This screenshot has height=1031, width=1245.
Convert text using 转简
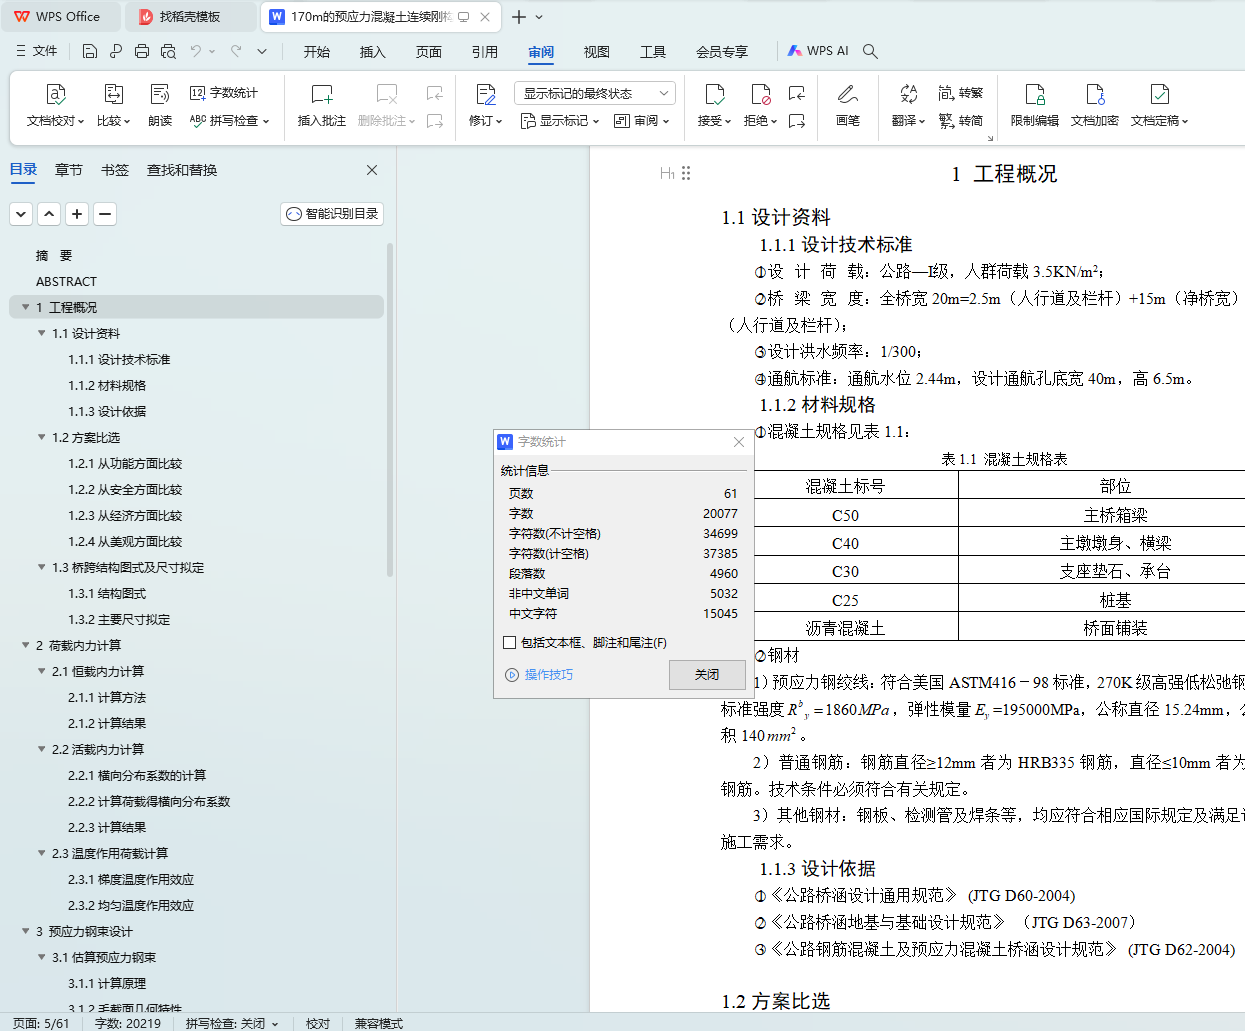(961, 120)
